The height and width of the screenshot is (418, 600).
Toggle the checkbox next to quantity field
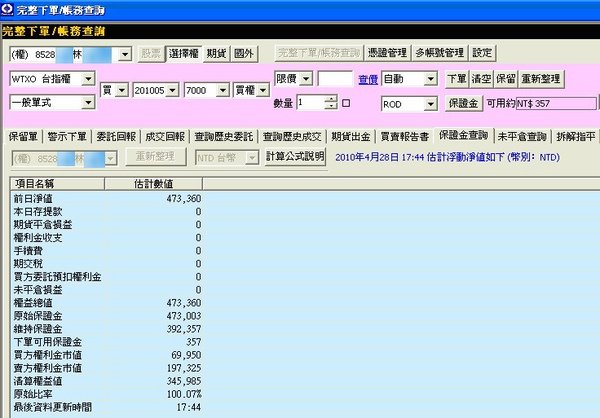[346, 103]
